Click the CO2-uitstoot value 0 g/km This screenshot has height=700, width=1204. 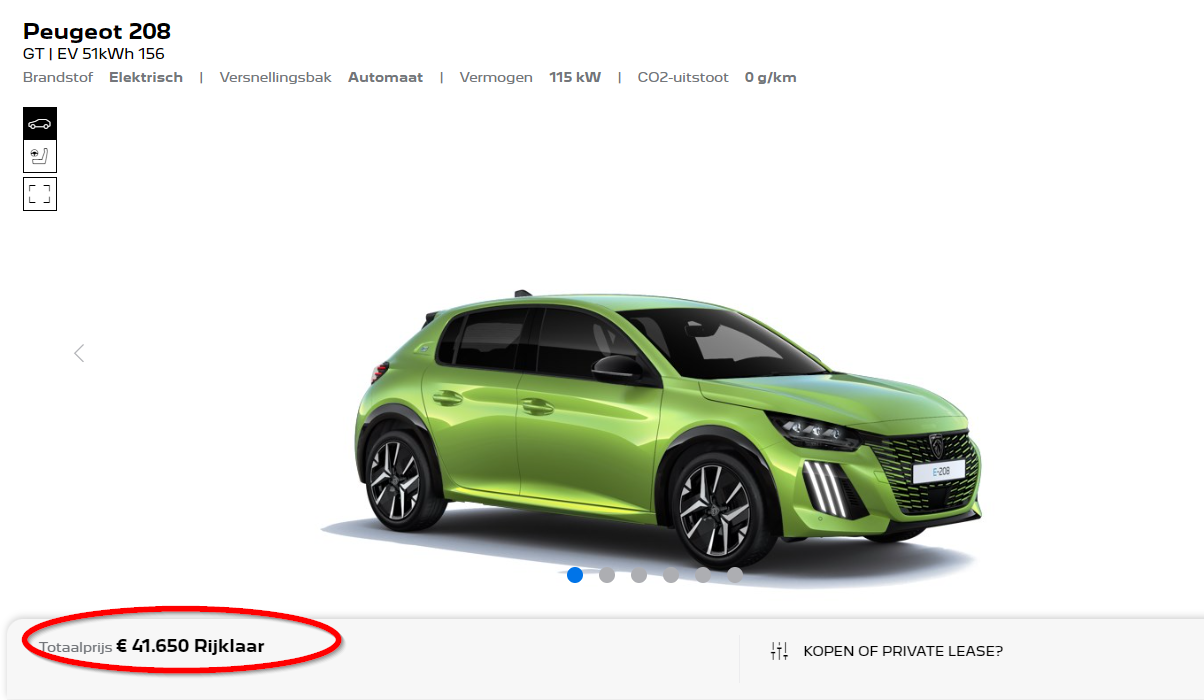770,78
